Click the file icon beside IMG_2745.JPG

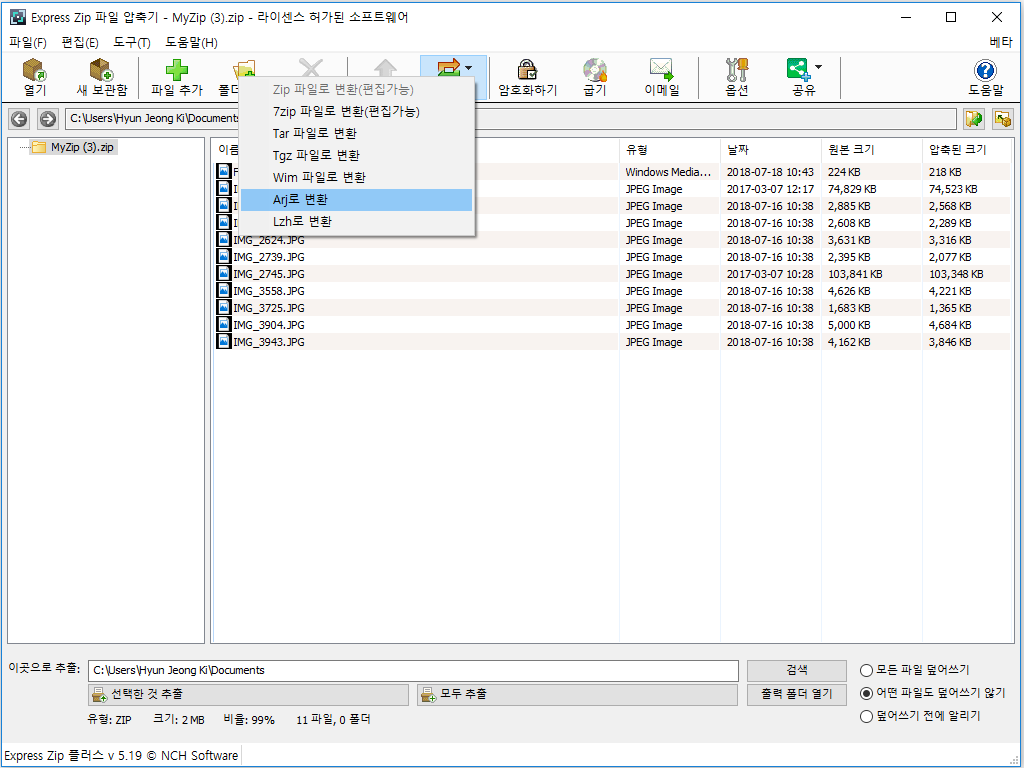pos(224,273)
